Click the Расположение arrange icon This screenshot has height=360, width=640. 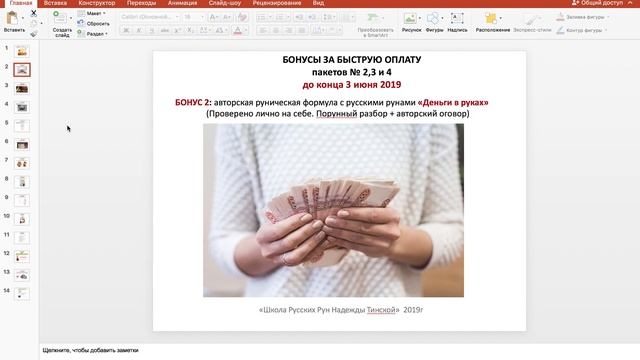point(491,18)
